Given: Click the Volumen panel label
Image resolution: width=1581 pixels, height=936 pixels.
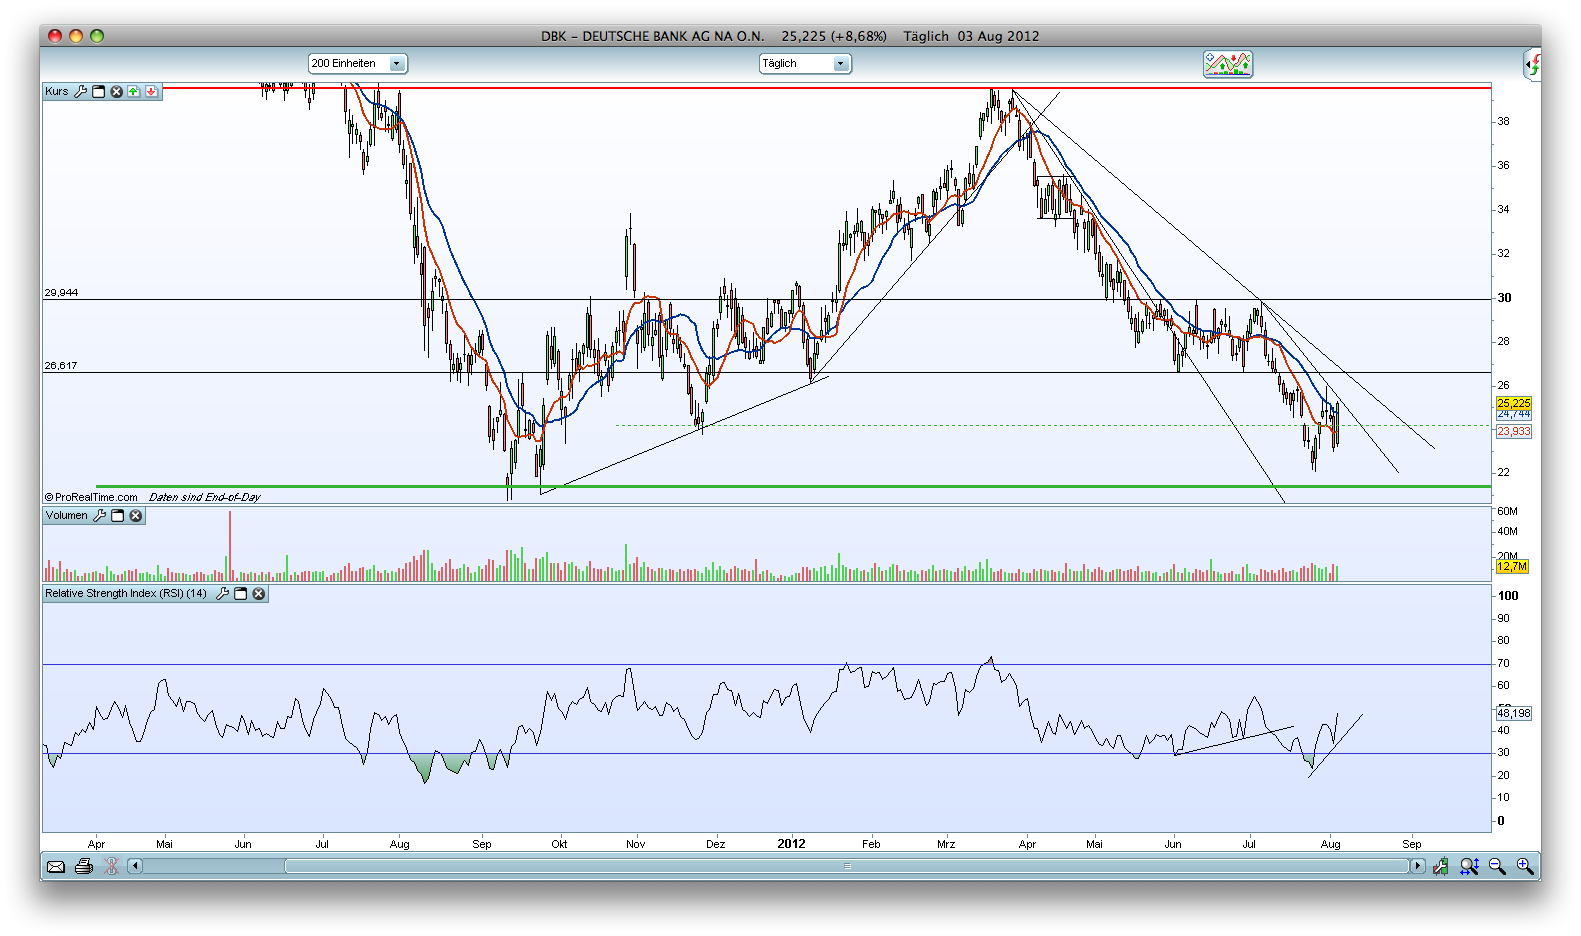Looking at the screenshot, I should coord(67,516).
